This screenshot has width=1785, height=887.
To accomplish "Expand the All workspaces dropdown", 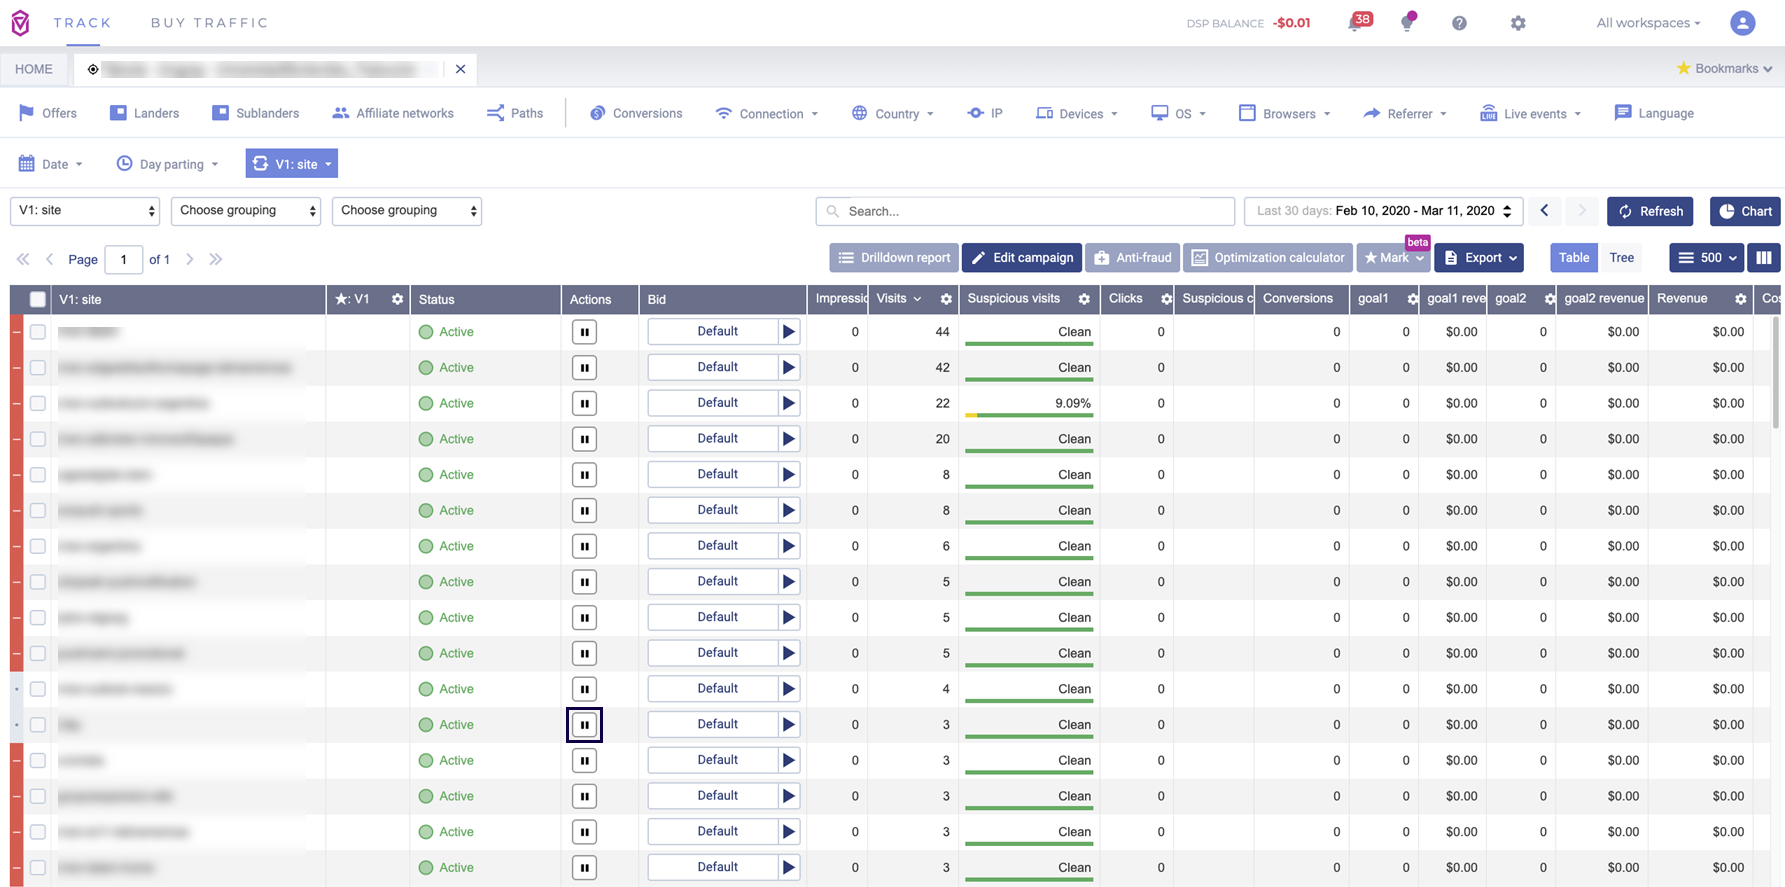I will [1648, 23].
